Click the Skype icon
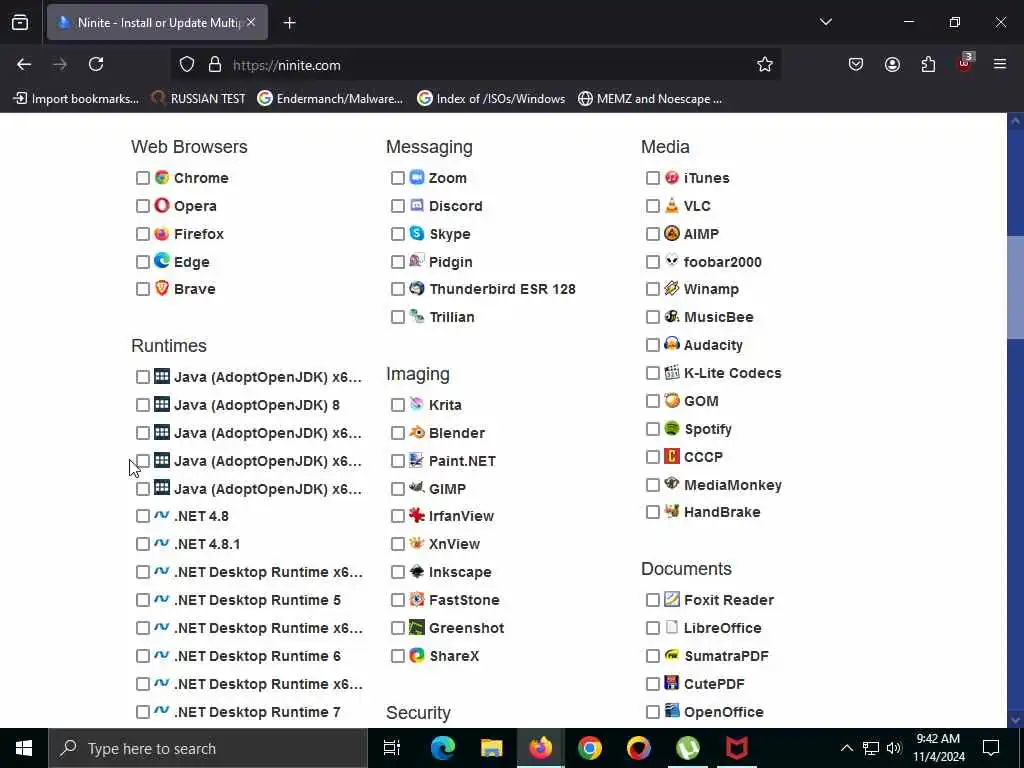Screen dimensions: 1024x768 [x=417, y=232]
